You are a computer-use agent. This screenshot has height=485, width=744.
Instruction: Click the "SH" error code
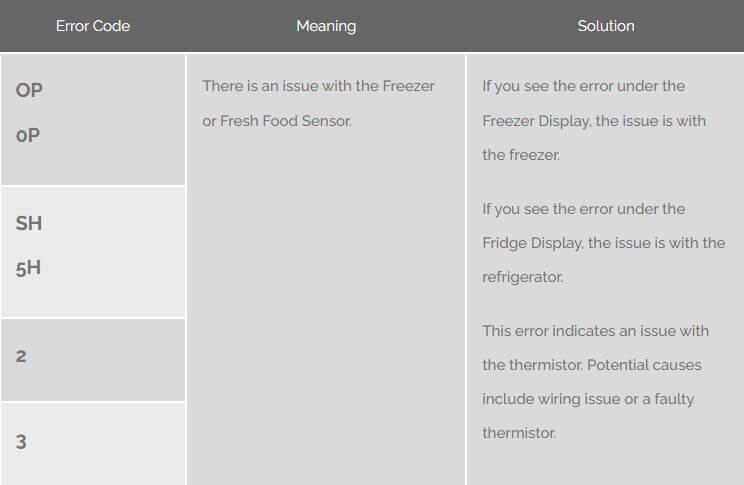pyautogui.click(x=29, y=223)
